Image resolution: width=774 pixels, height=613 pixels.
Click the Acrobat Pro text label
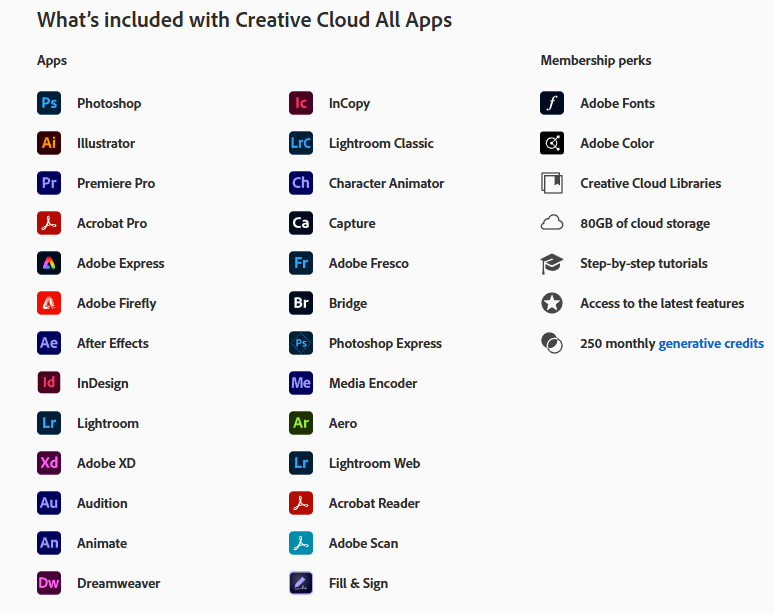pyautogui.click(x=112, y=224)
